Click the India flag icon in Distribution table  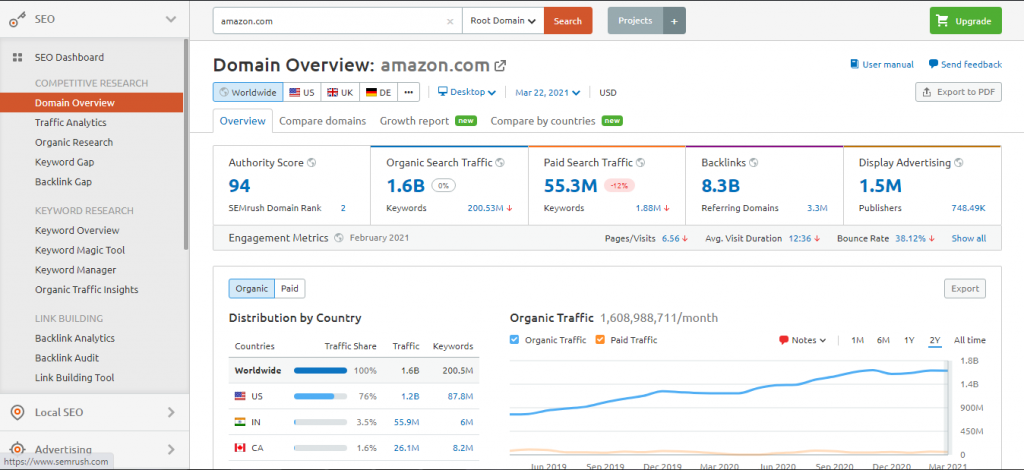pyautogui.click(x=240, y=422)
